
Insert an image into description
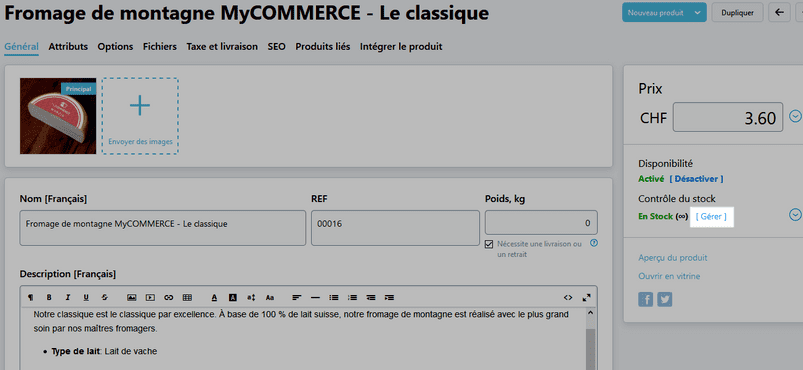click(132, 297)
